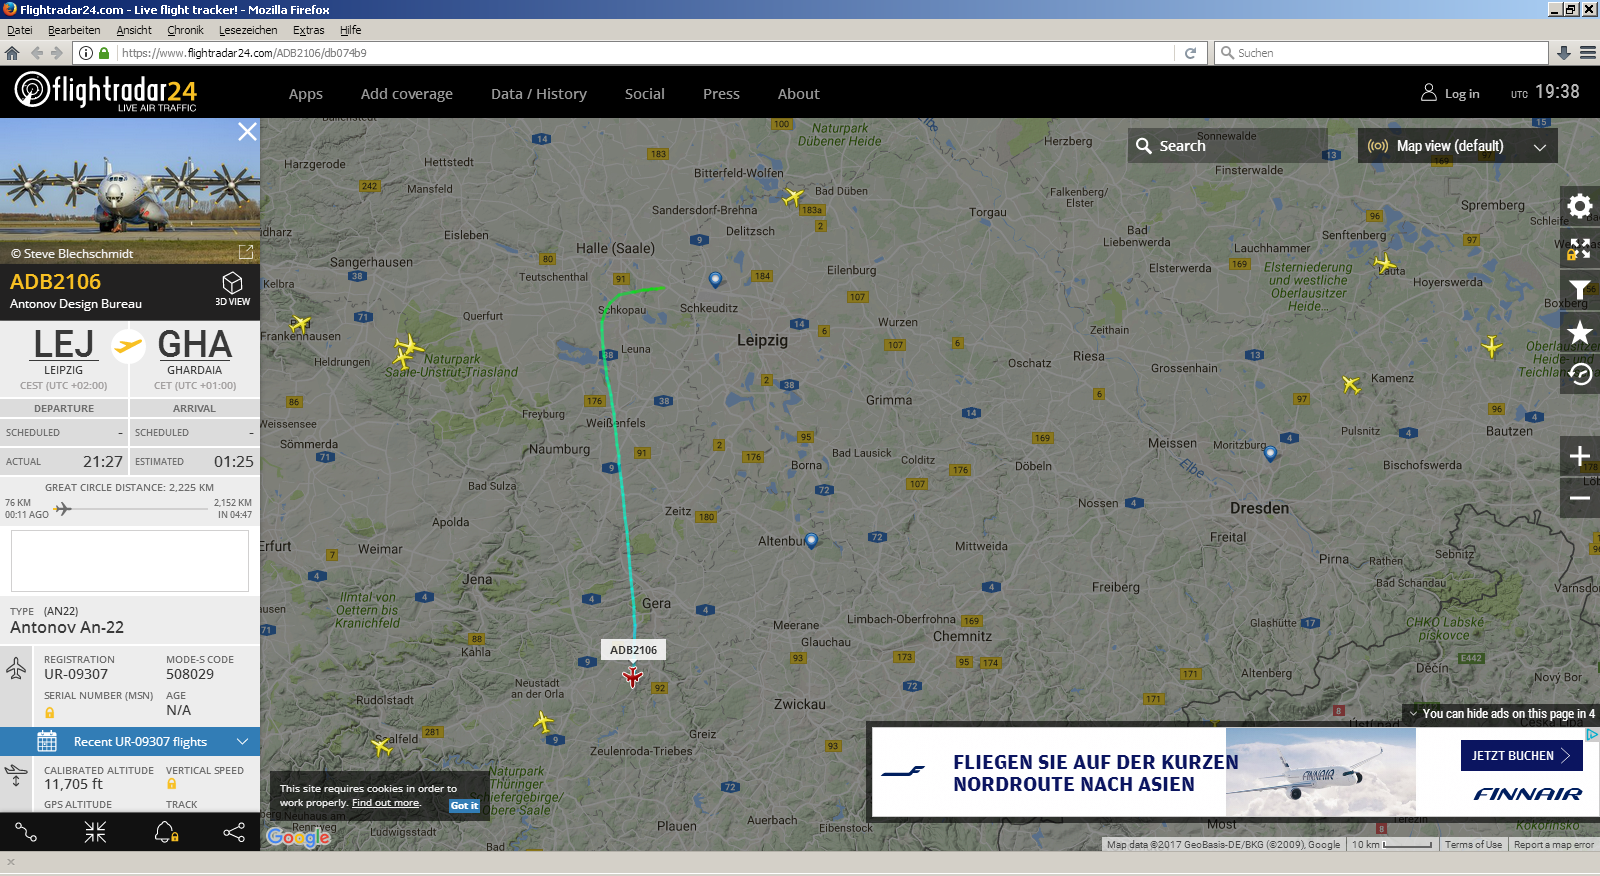Click the share icon in bottom panel
Image resolution: width=1600 pixels, height=876 pixels.
coord(234,832)
